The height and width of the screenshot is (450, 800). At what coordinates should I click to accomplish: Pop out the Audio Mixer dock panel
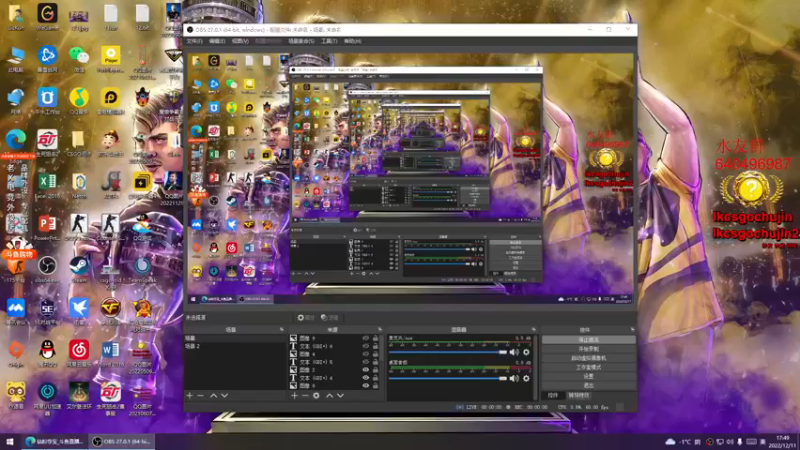click(x=534, y=330)
